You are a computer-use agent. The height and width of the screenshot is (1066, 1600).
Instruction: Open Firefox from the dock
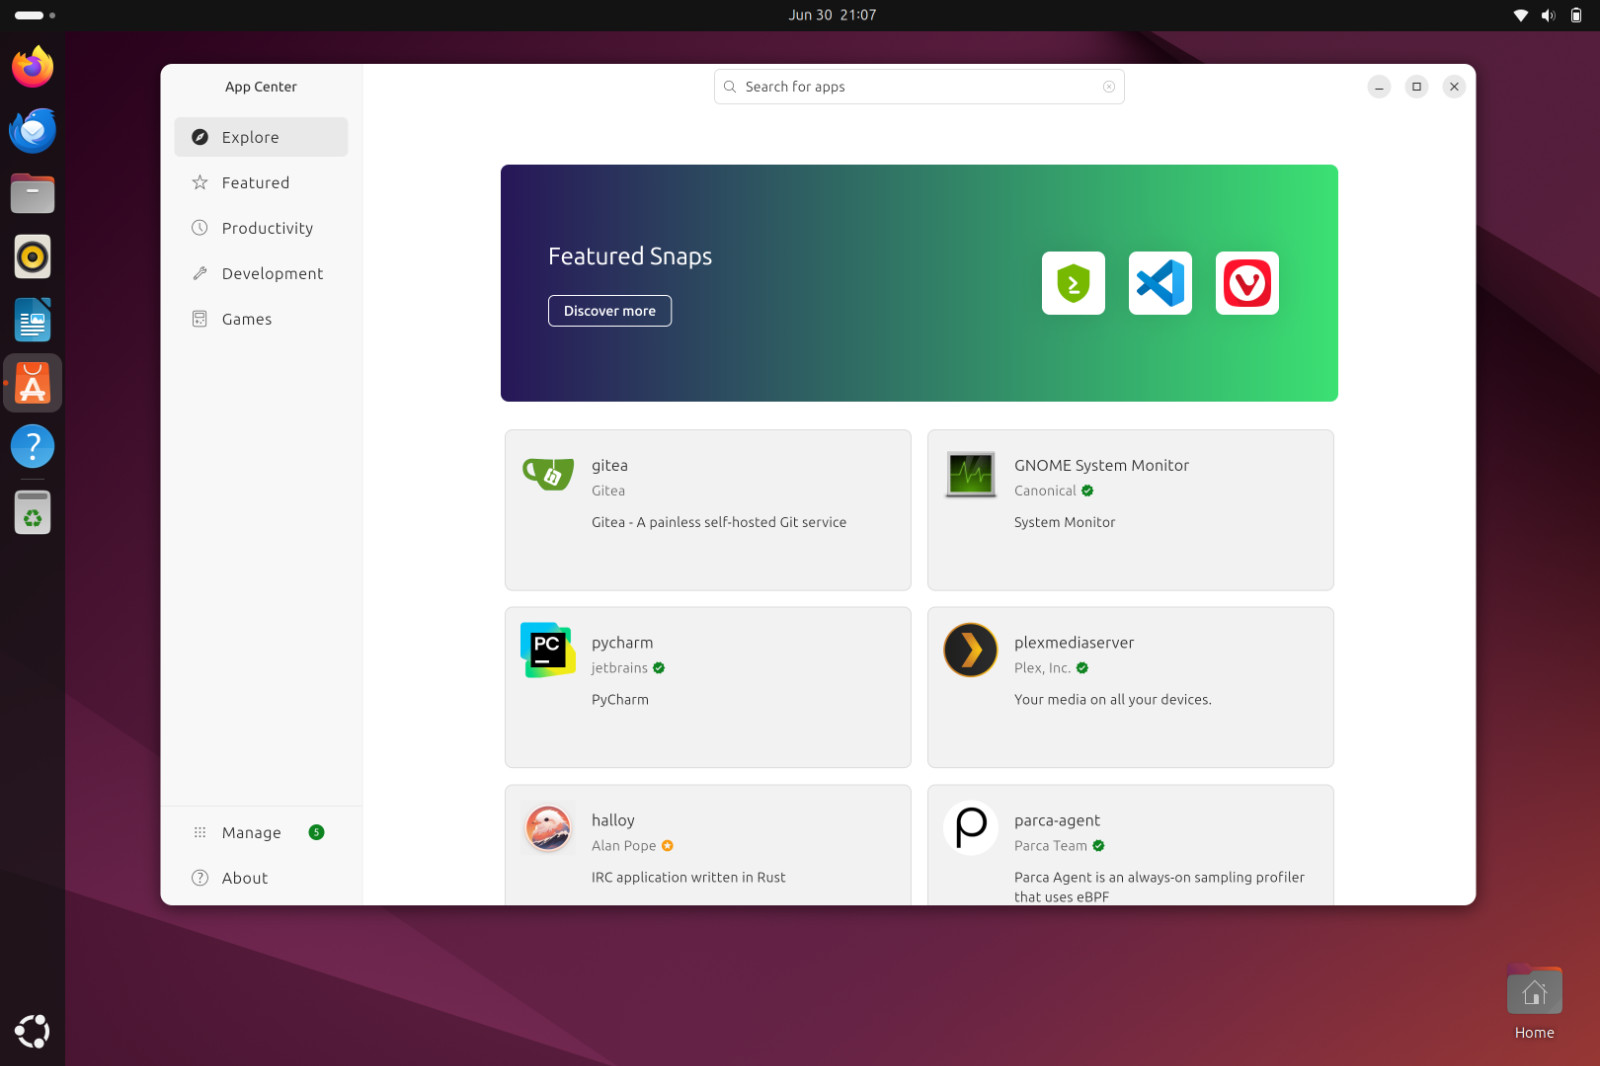[33, 67]
